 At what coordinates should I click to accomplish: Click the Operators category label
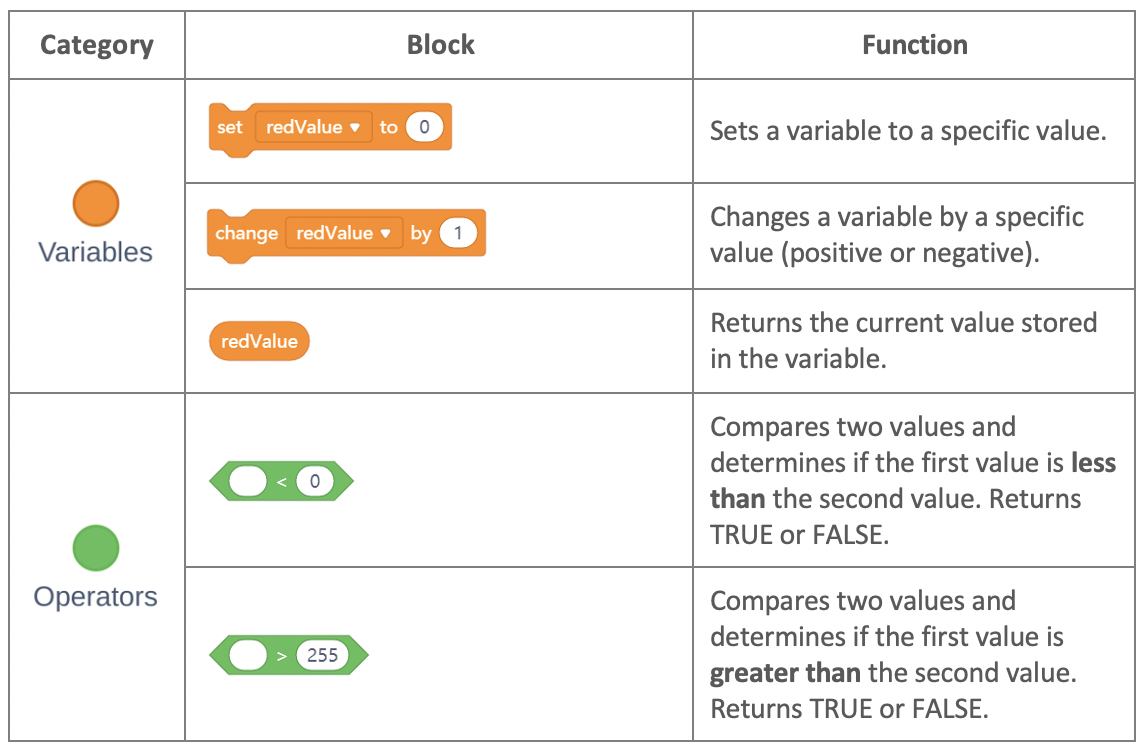click(96, 597)
